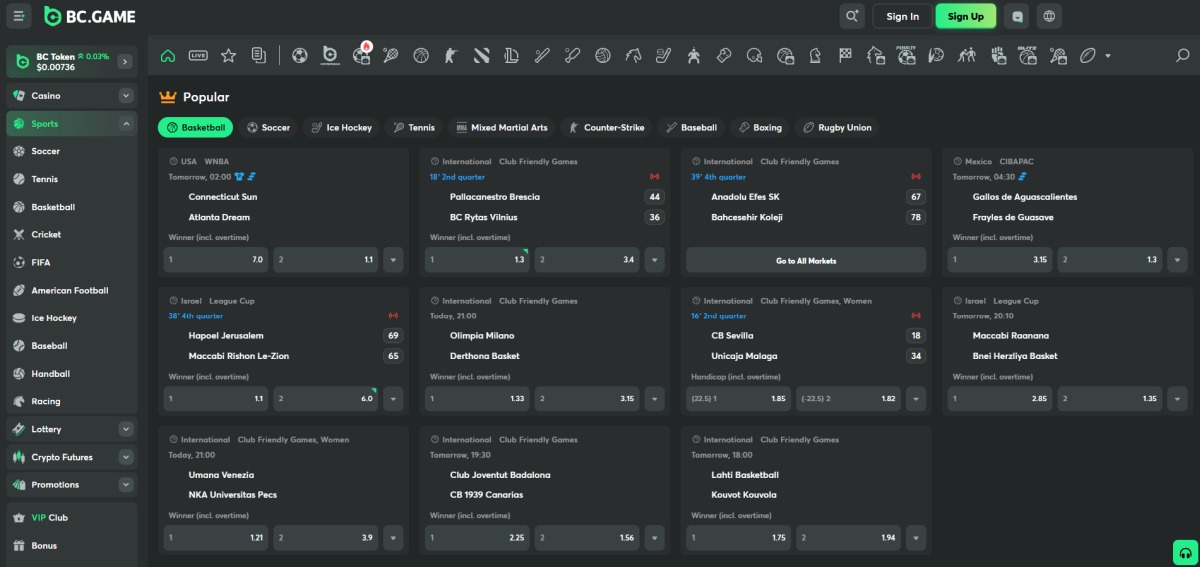Screen dimensions: 1200x567
Task: Select the League of Legends icon
Action: tap(512, 55)
